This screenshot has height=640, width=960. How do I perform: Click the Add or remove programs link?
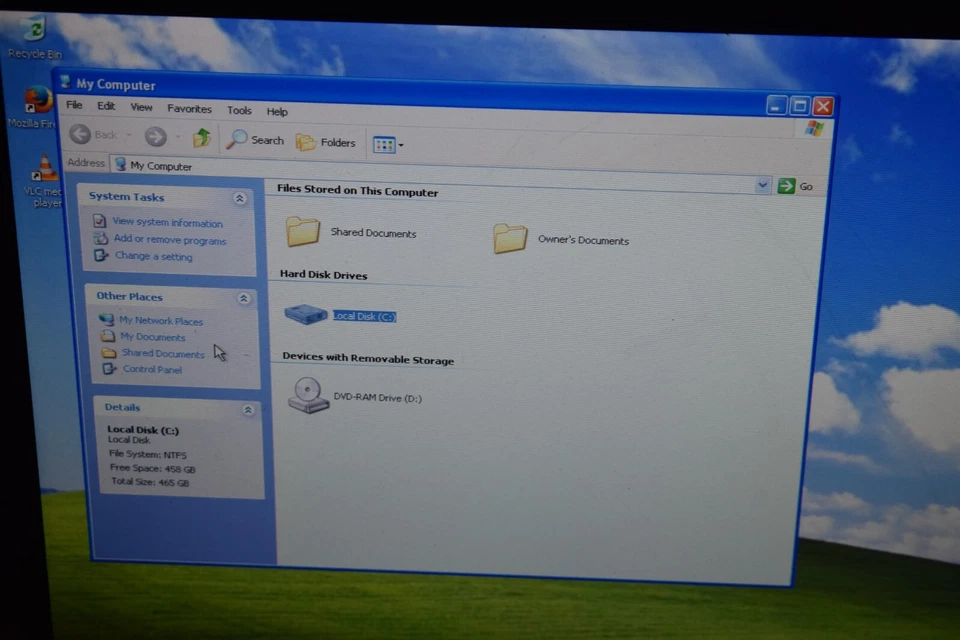[x=170, y=240]
